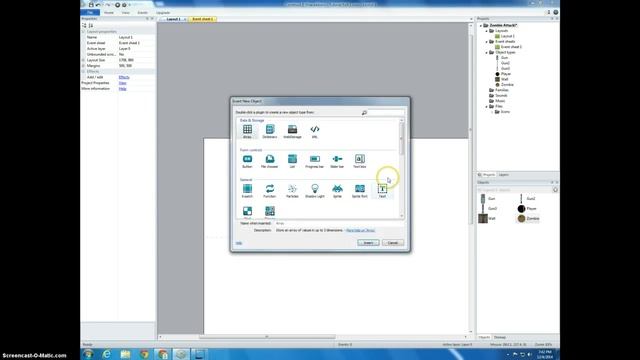Click the Undo arrow in the title toolbar

[x=98, y=5]
